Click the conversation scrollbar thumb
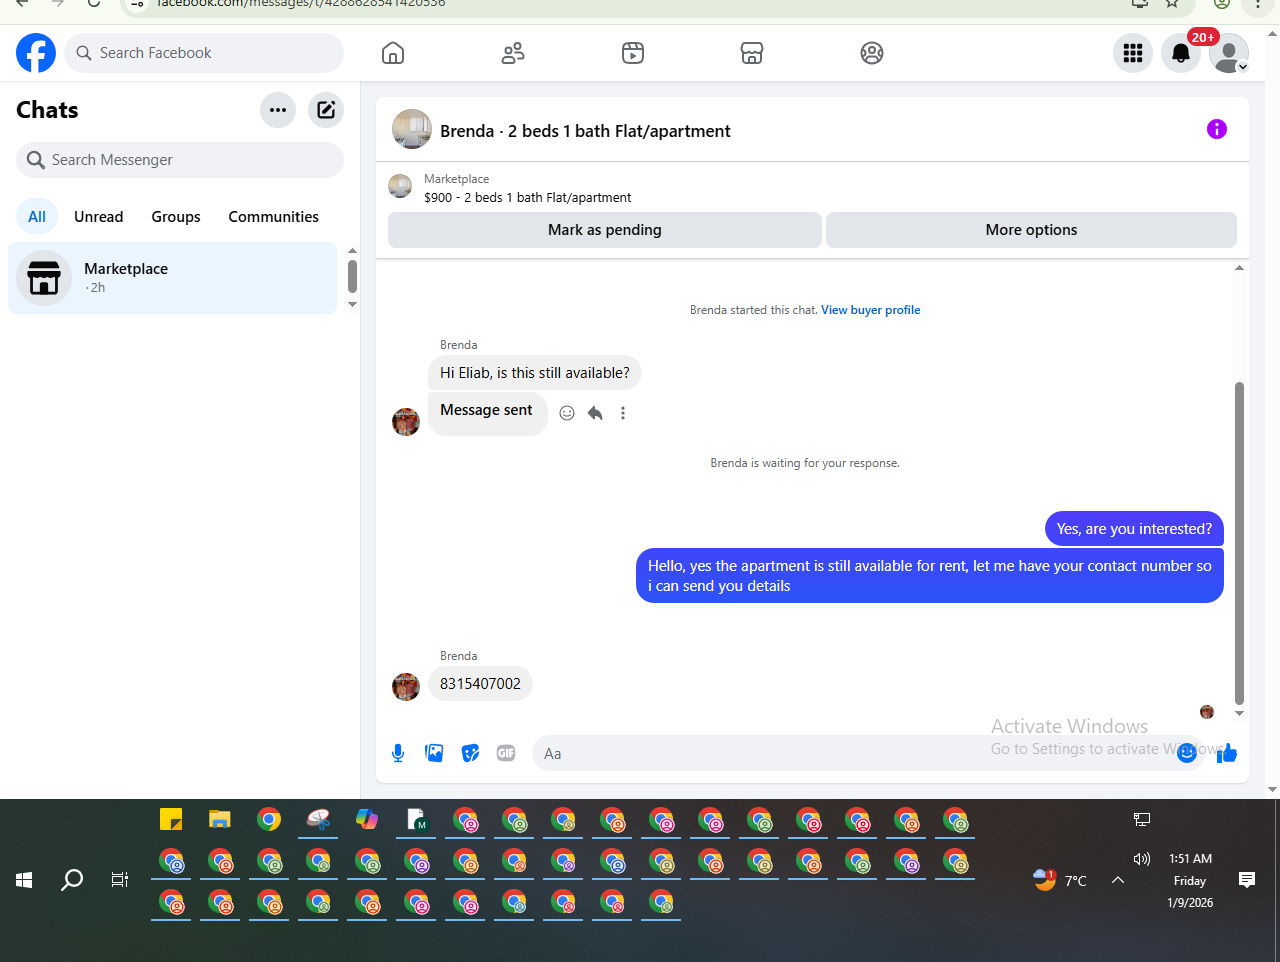This screenshot has width=1280, height=962. tap(1240, 543)
